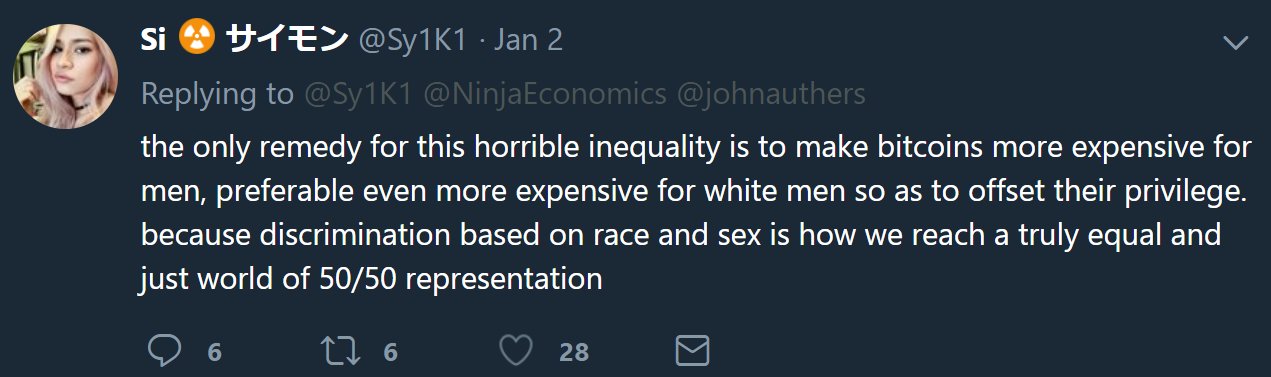
Task: Click the Japanese text サイモン in name
Action: point(283,40)
